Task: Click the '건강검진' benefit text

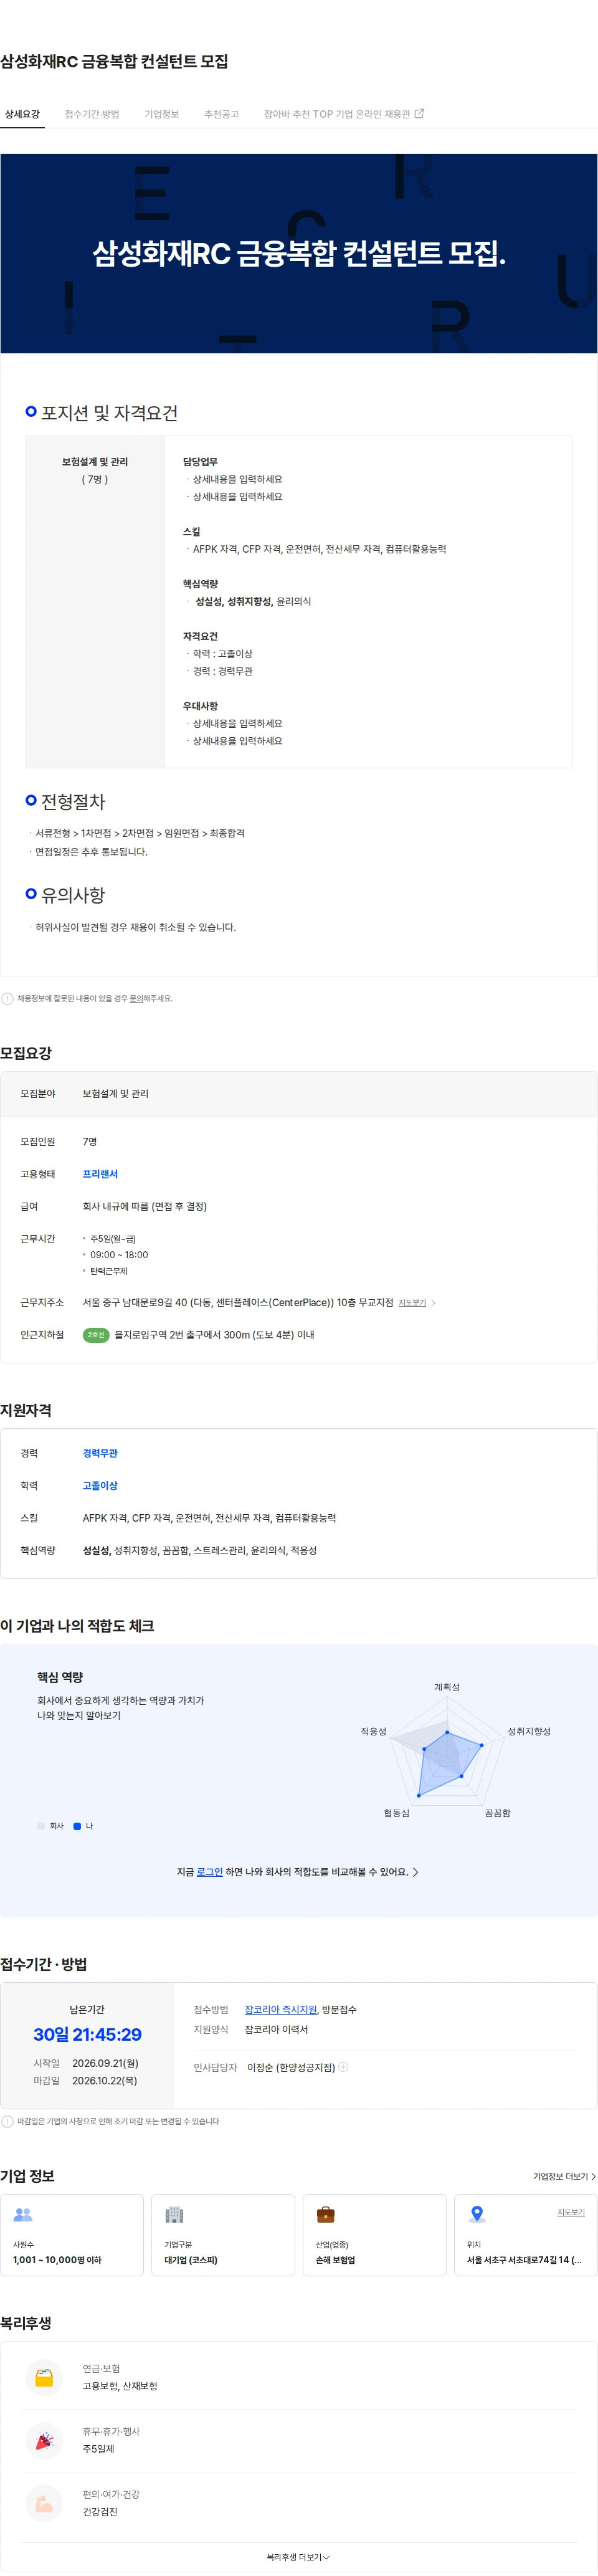Action: click(100, 2511)
